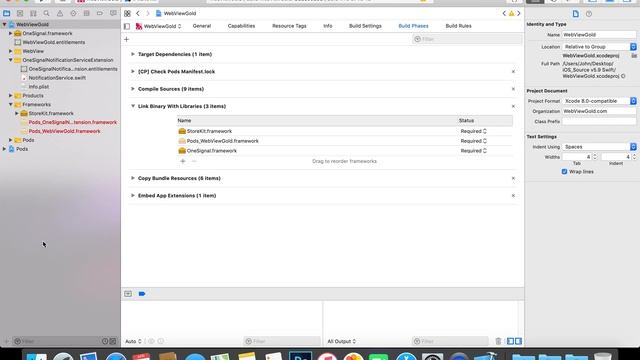Switch to the Build Rules tab
640x360 pixels.
(458, 26)
